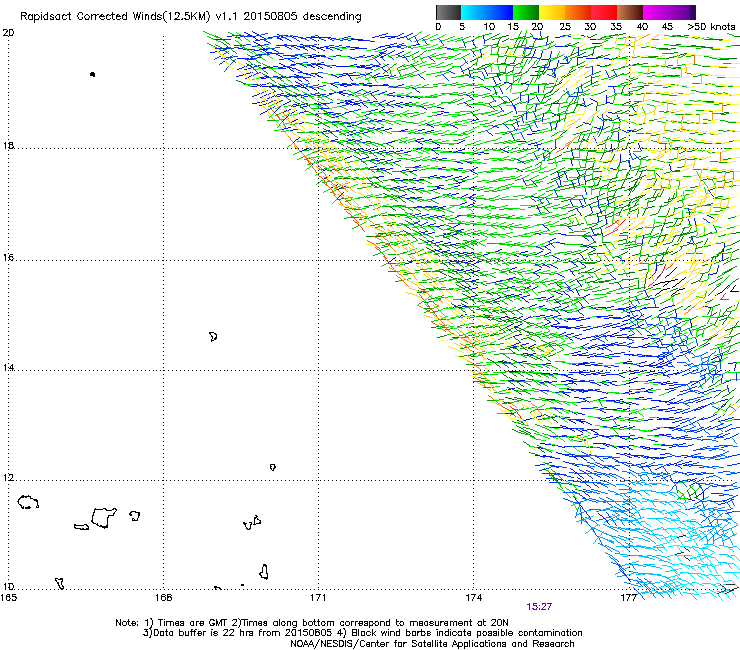Click the largest island outline near 11N 167E
The image size is (740, 650).
(x=104, y=518)
